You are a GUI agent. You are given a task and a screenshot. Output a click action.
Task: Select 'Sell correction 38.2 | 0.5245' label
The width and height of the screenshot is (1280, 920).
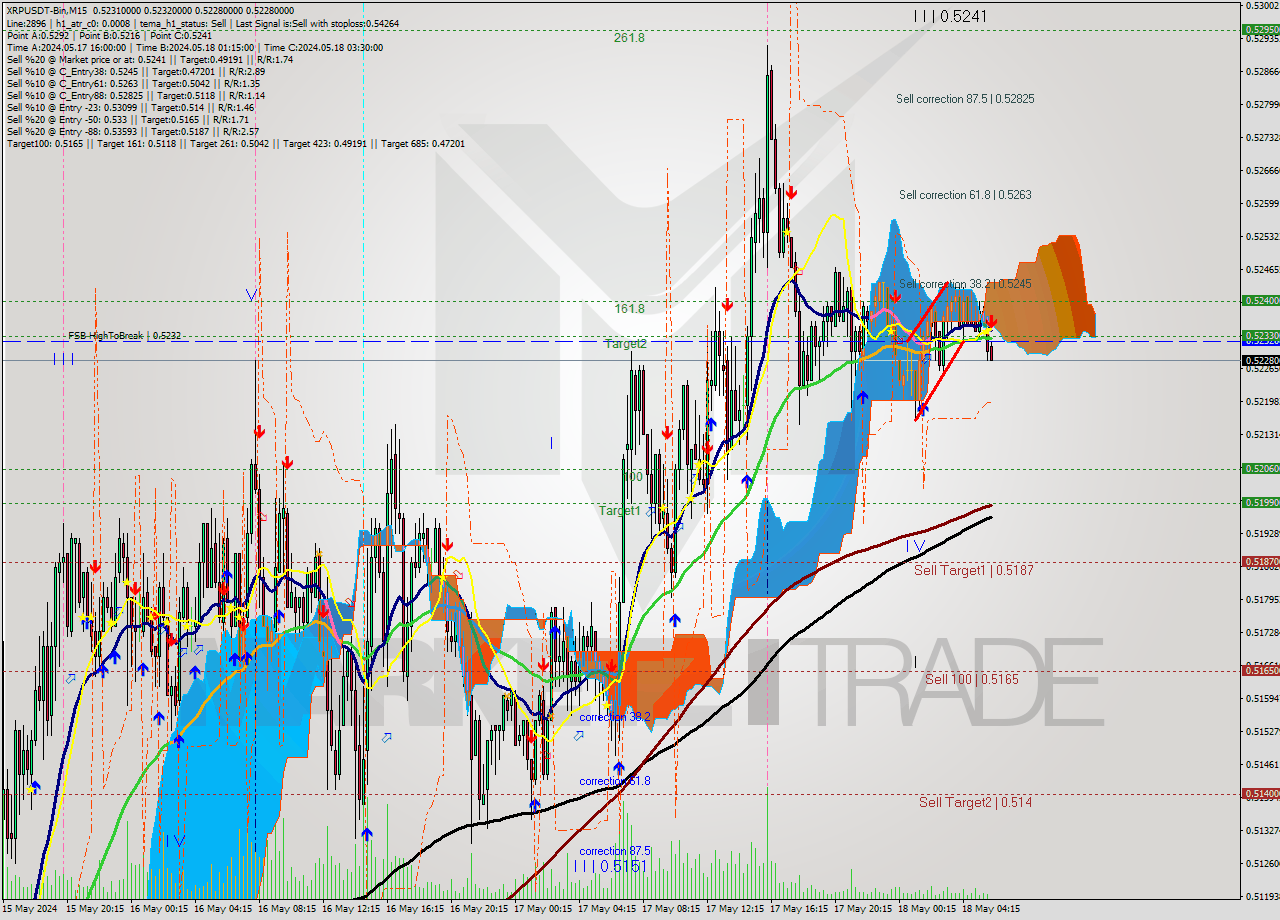point(964,284)
